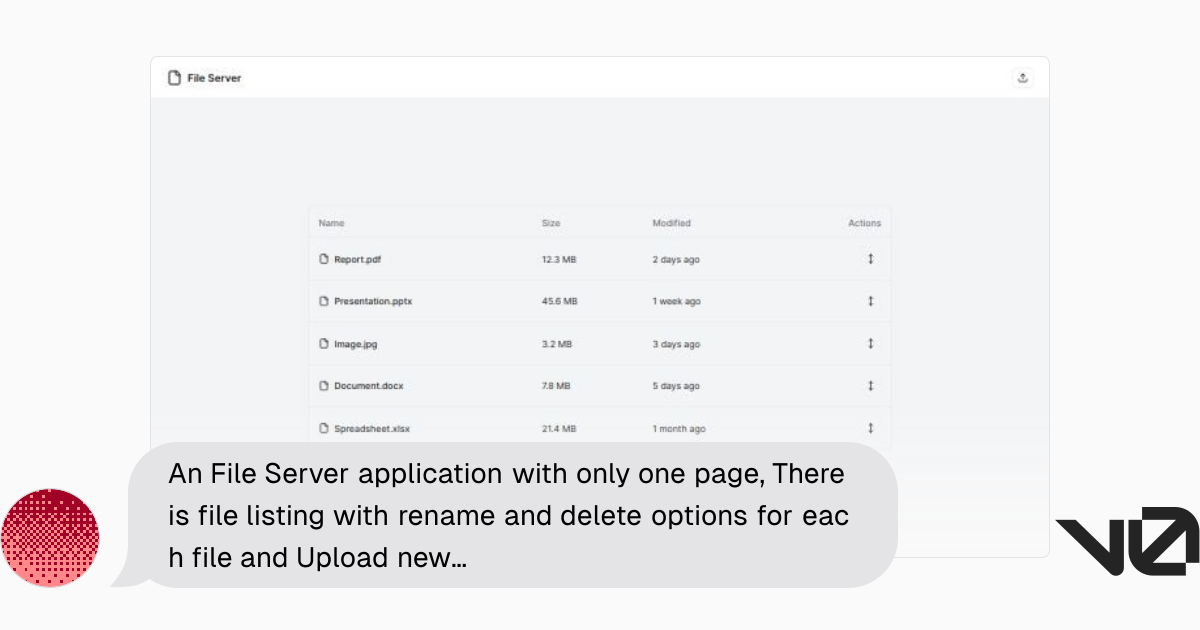Image resolution: width=1200 pixels, height=630 pixels.
Task: Click the 45.6 MB size value
Action: coord(559,301)
